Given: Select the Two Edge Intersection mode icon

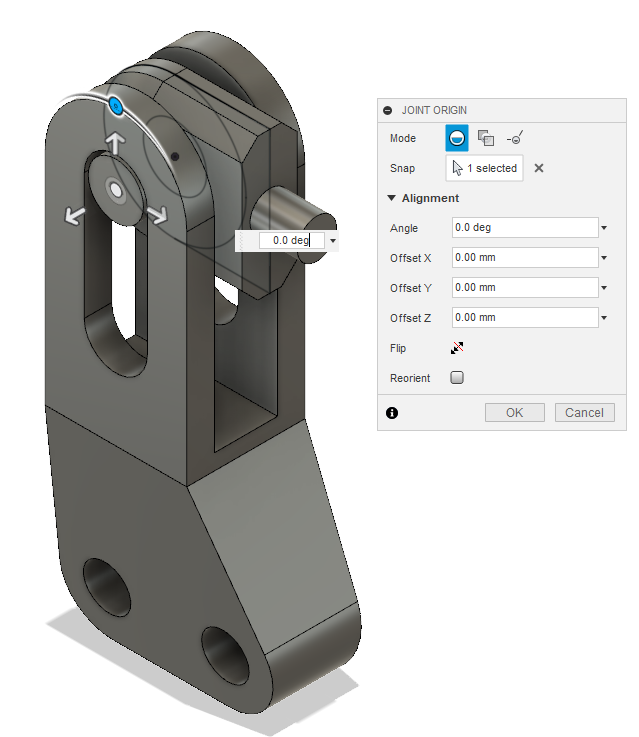Looking at the screenshot, I should pyautogui.click(x=515, y=138).
